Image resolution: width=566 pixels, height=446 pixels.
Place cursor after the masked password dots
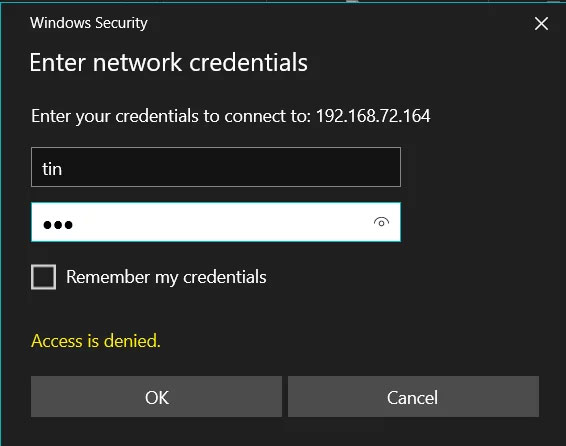tap(74, 225)
